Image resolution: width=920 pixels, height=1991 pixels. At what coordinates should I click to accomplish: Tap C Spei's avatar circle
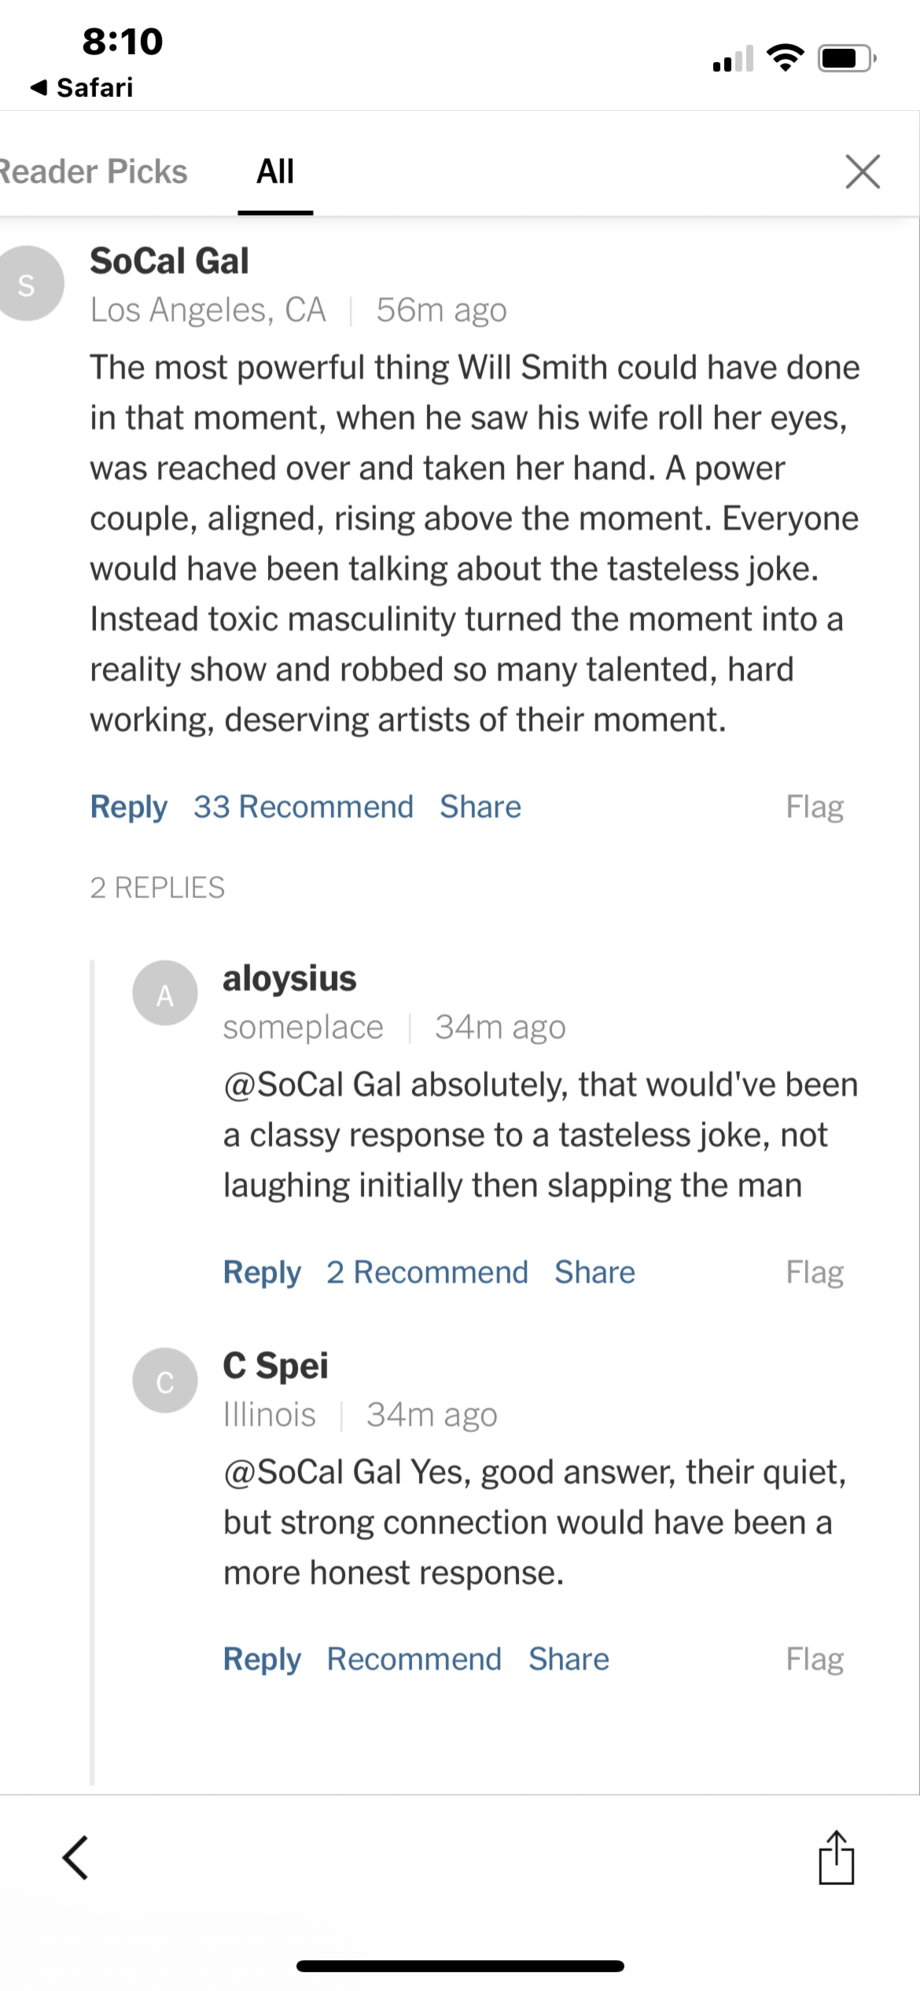pos(165,1380)
